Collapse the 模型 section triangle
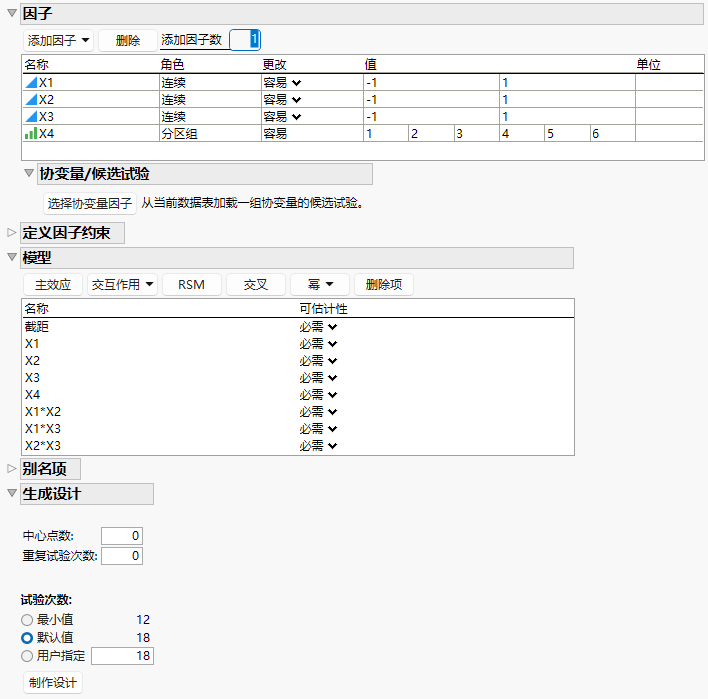The image size is (708, 699). [12, 257]
